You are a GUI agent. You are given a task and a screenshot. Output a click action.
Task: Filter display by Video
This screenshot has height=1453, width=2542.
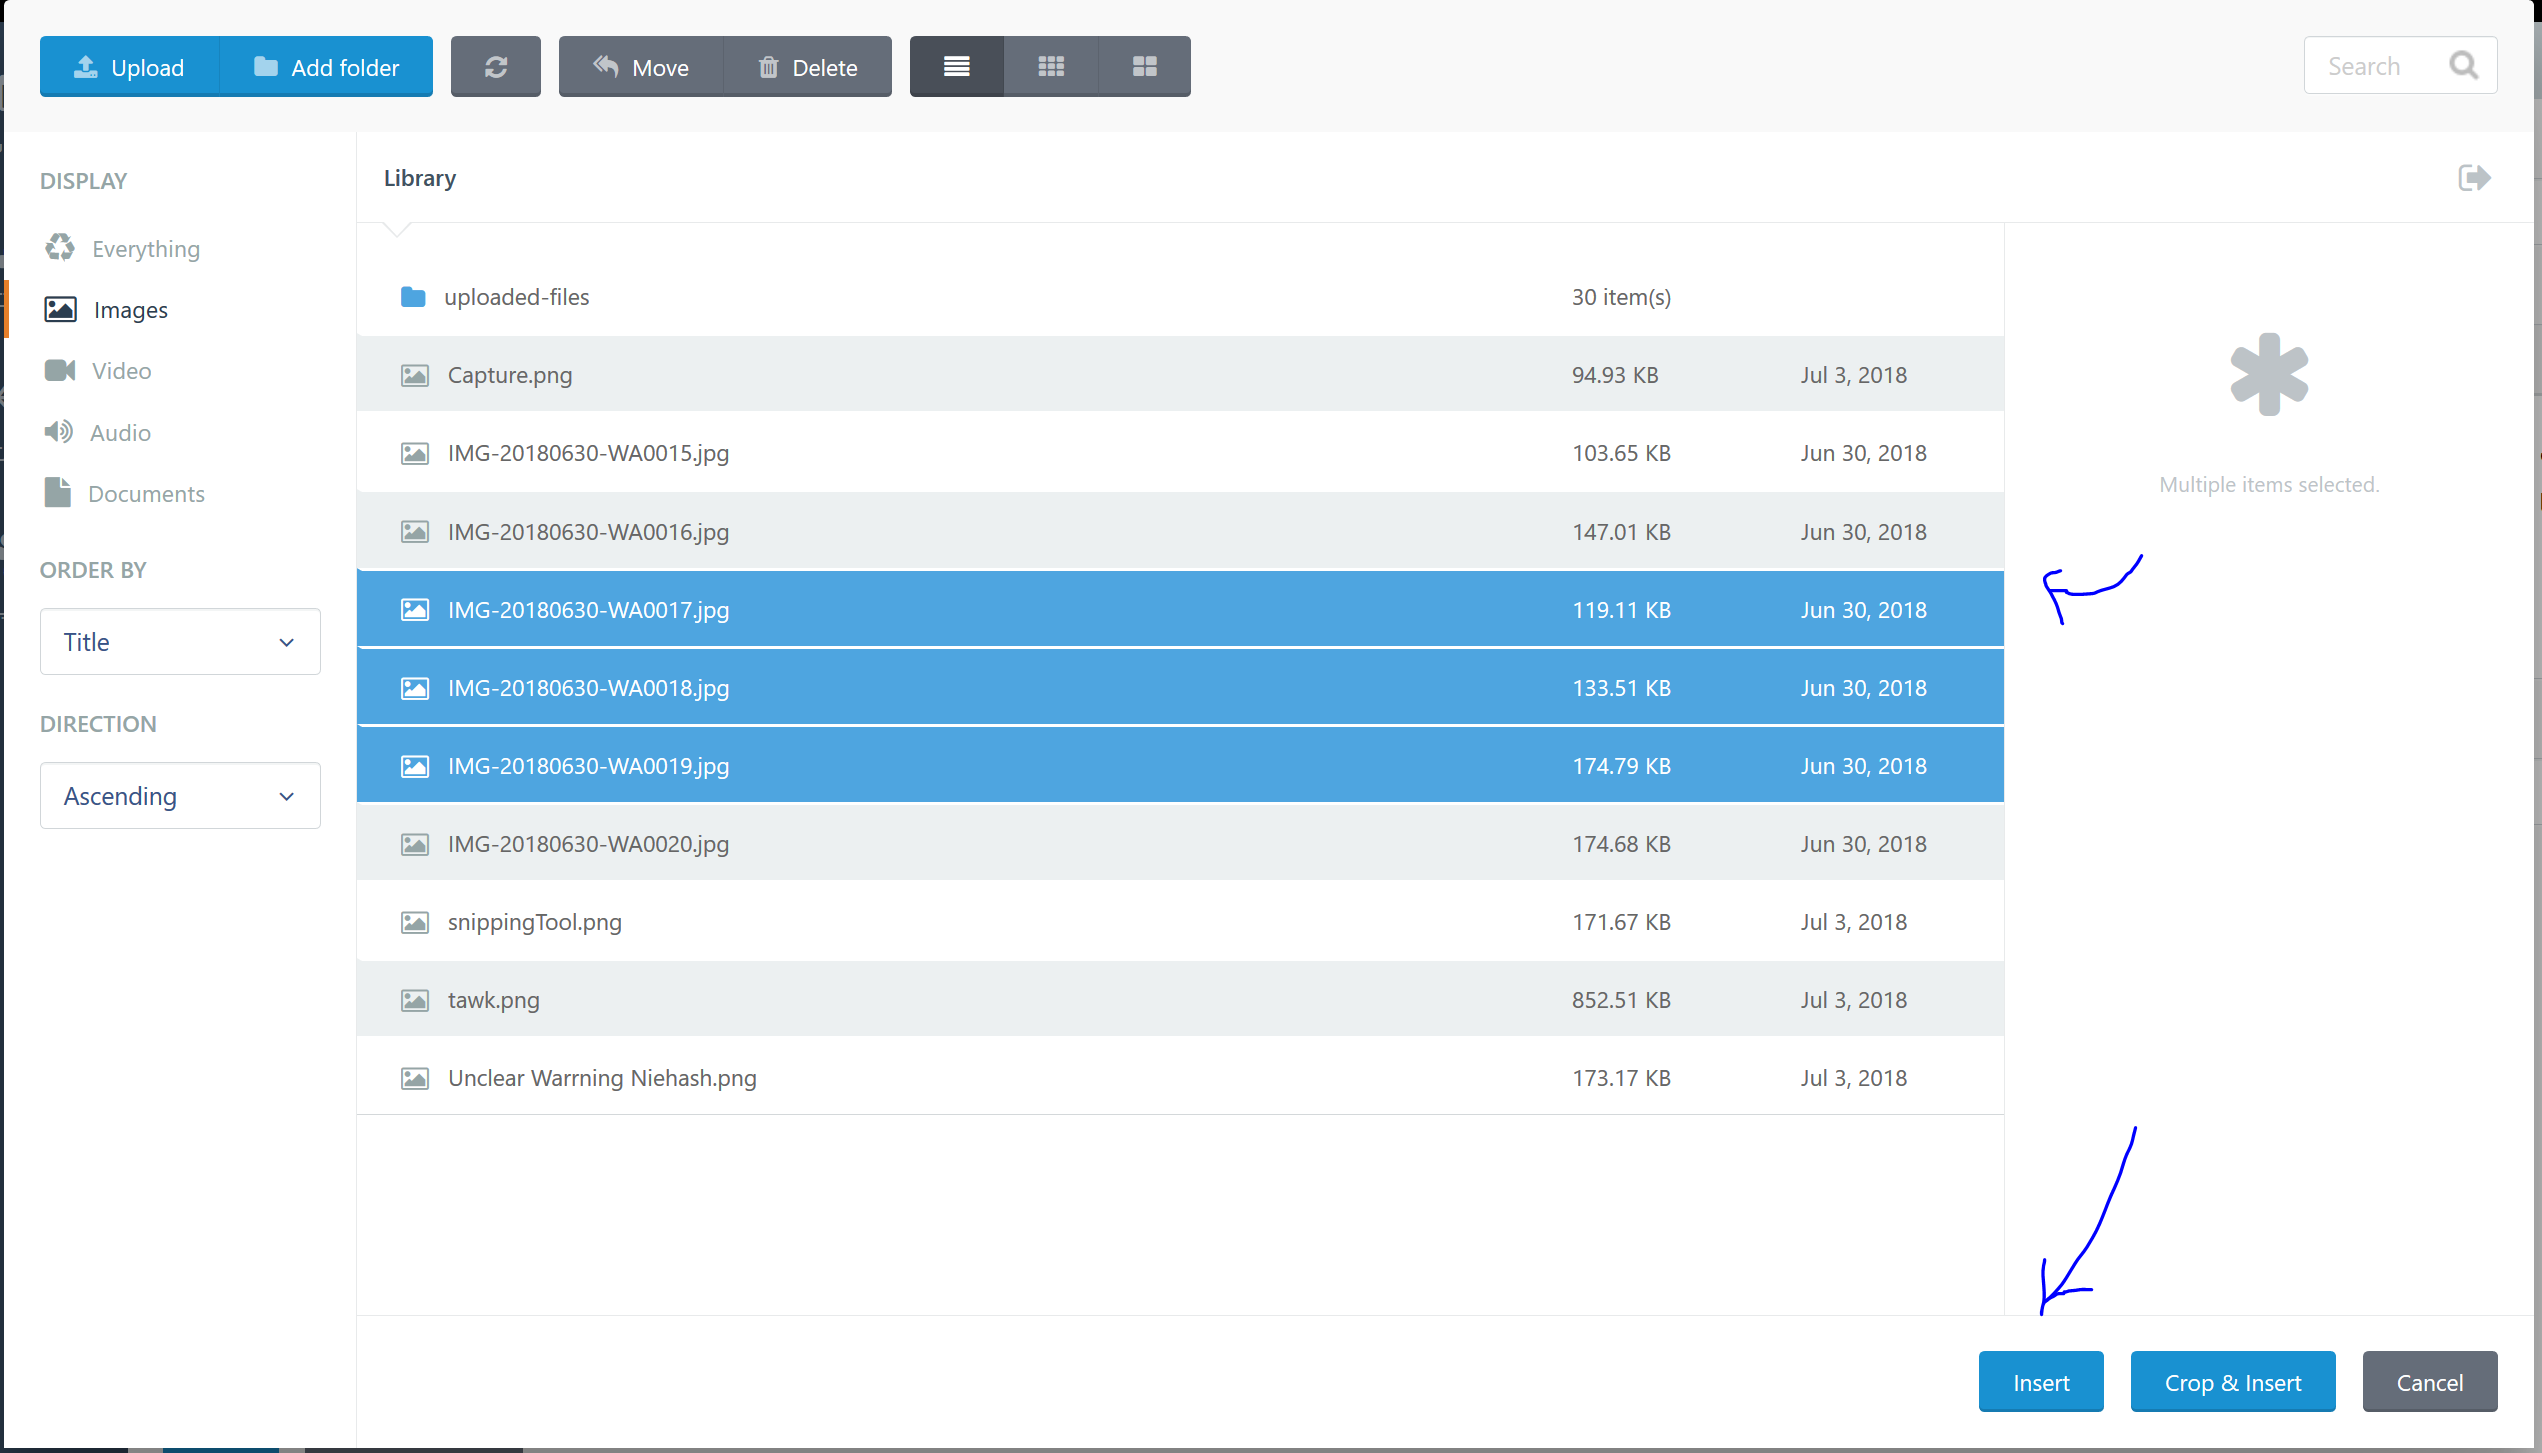click(121, 371)
